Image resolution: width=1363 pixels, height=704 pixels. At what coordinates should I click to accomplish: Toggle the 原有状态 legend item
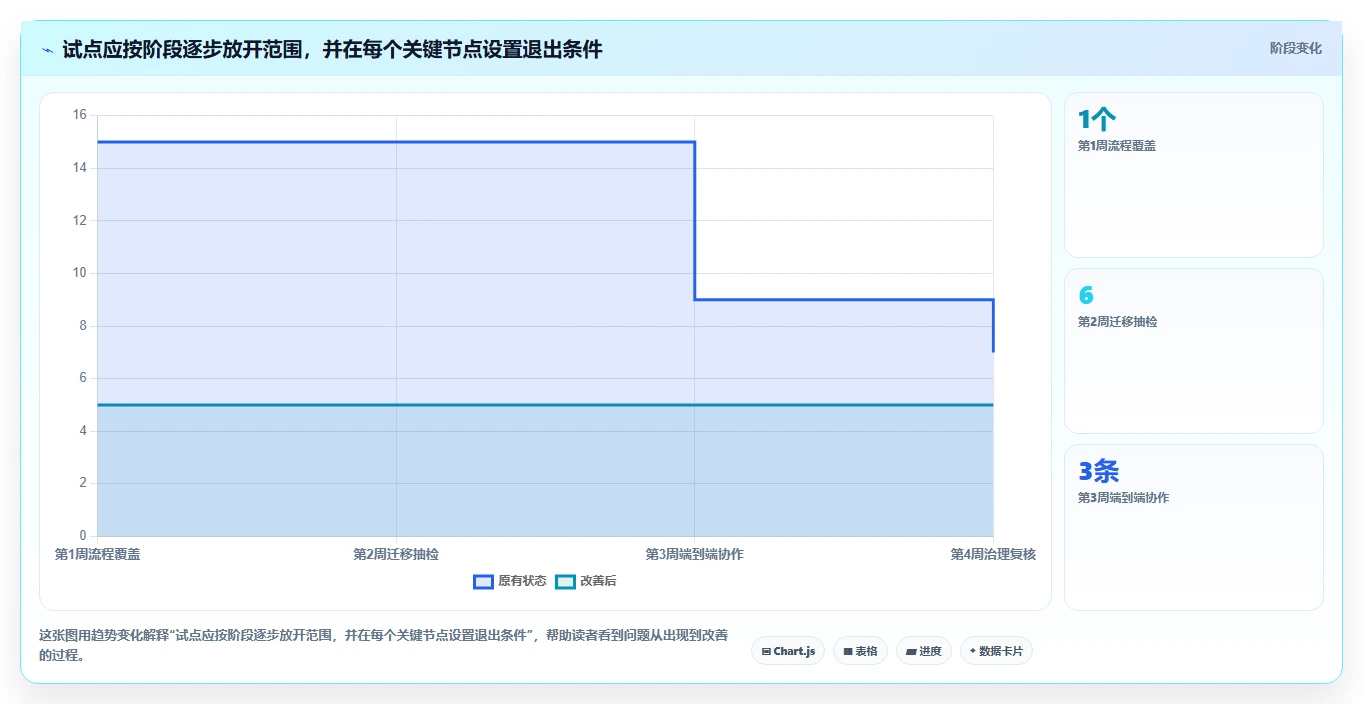(510, 581)
